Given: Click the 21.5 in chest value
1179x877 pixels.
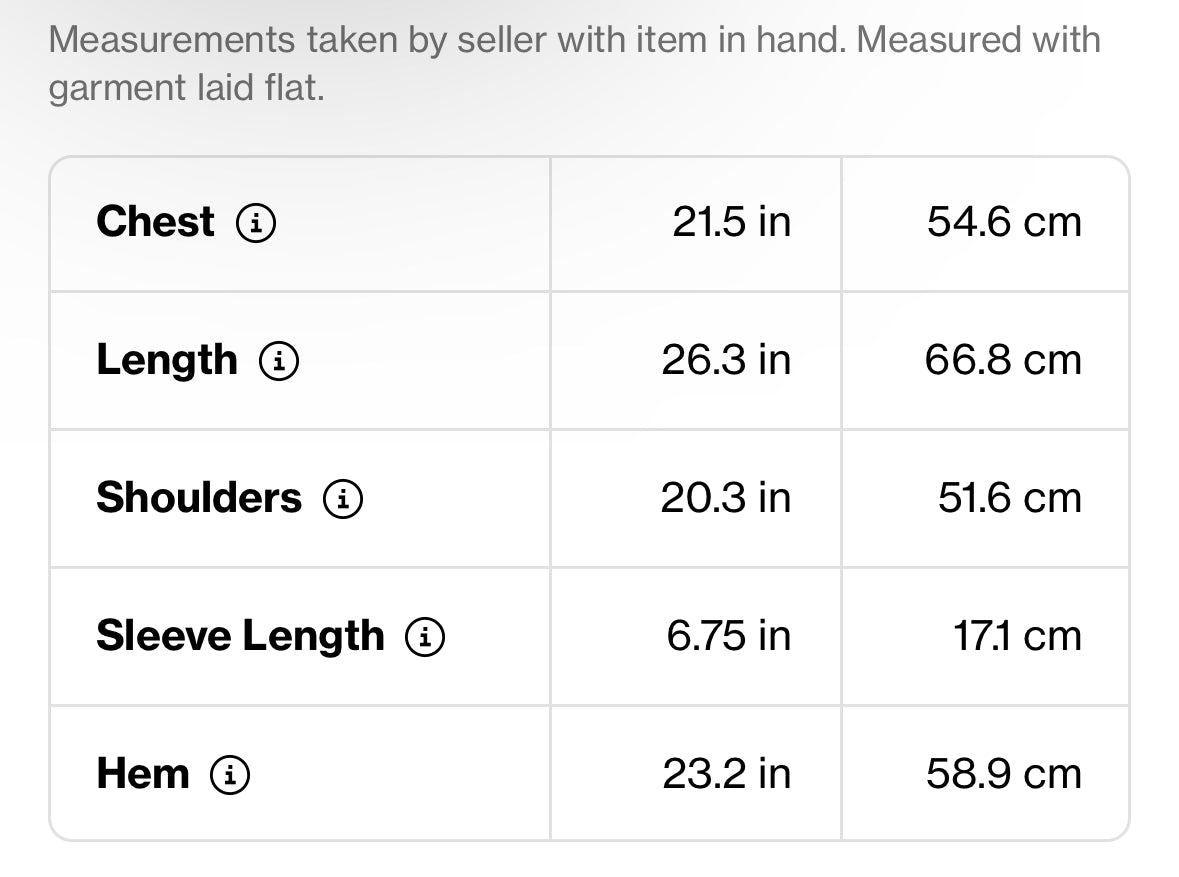Looking at the screenshot, I should pos(732,223).
